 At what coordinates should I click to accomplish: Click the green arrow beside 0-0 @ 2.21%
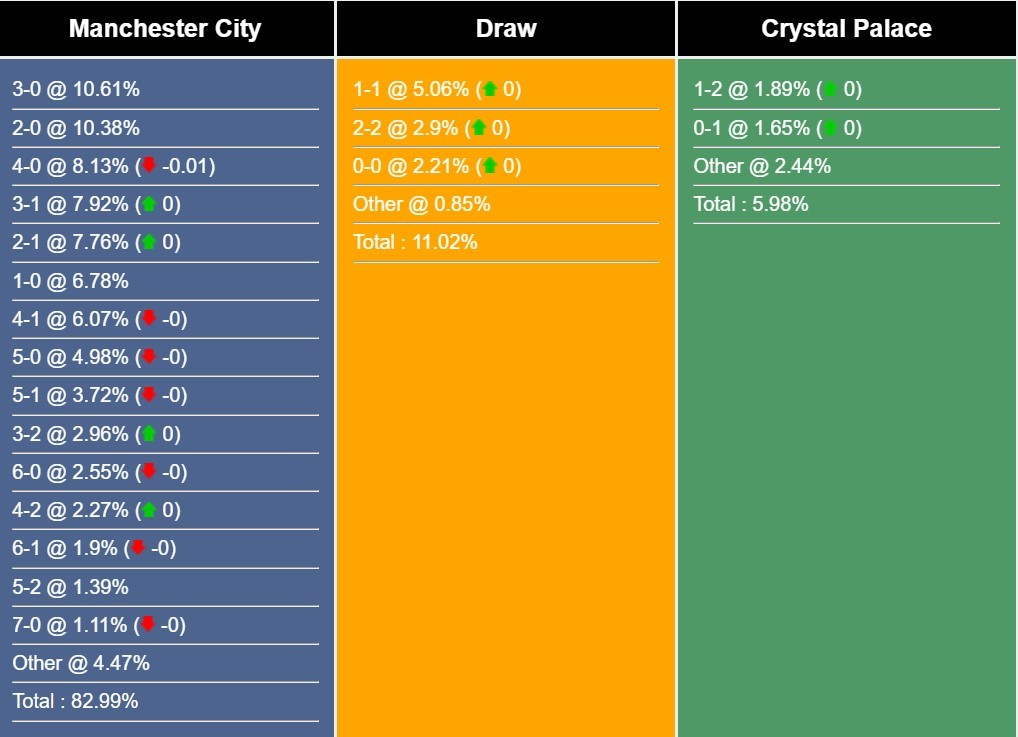point(490,166)
